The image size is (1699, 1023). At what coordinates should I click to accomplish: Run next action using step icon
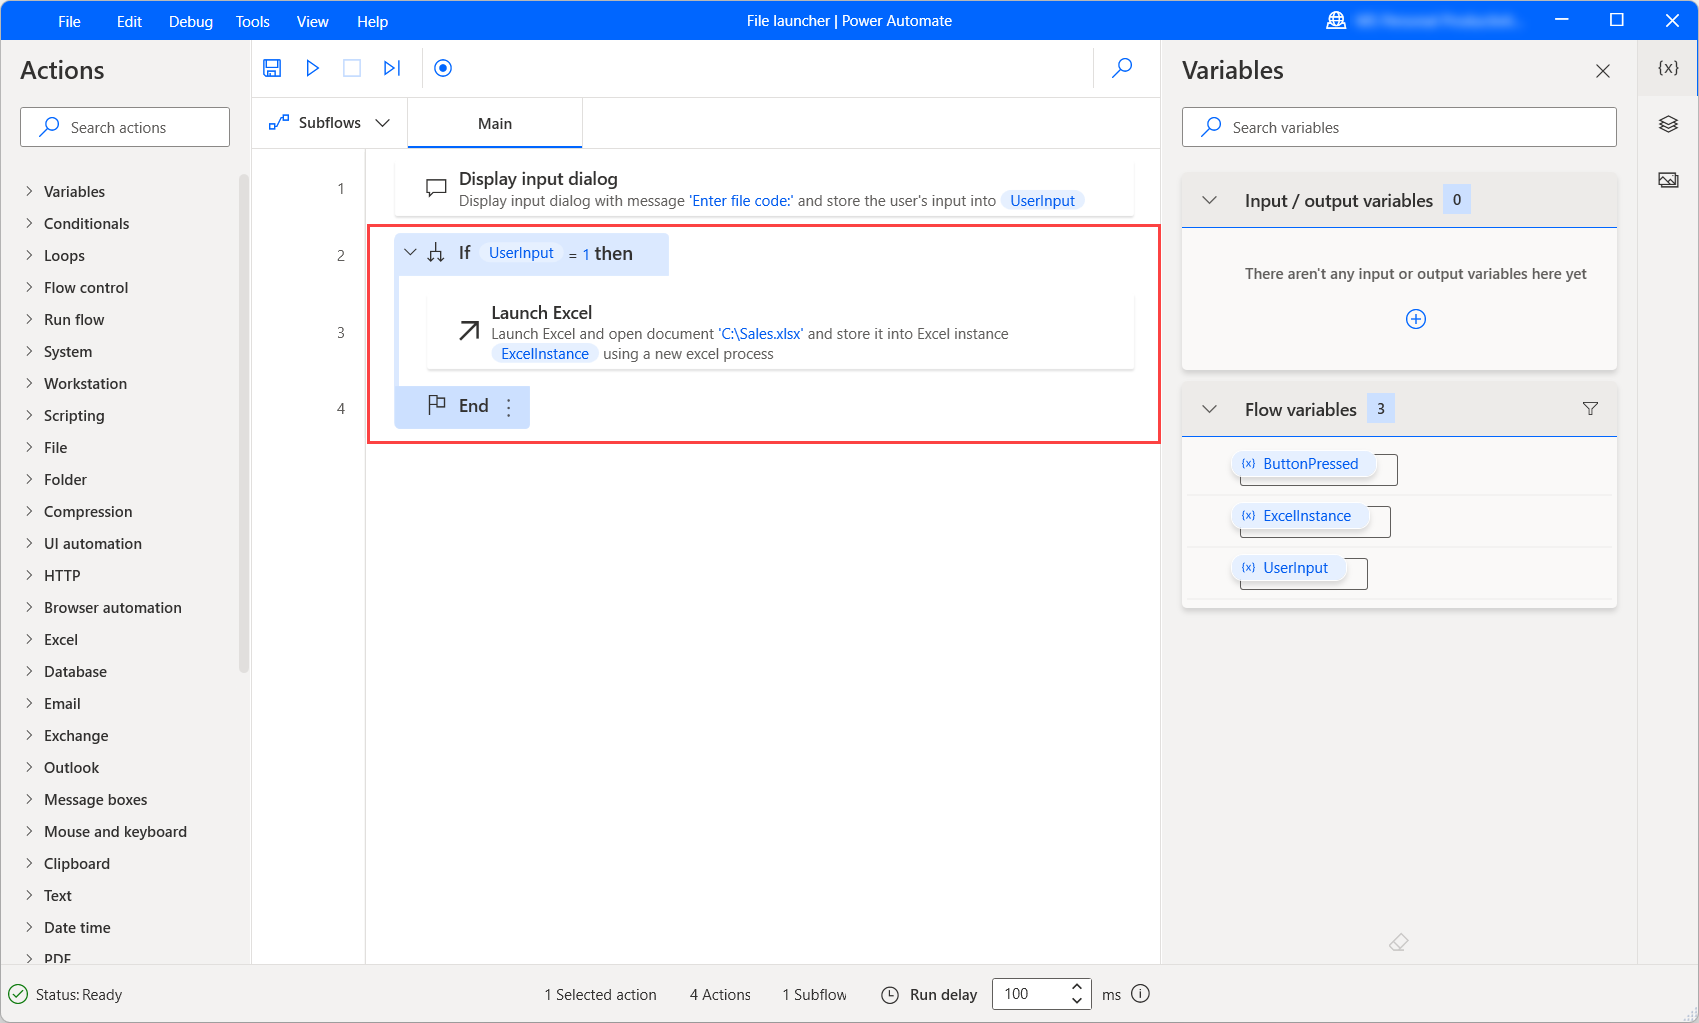(391, 68)
